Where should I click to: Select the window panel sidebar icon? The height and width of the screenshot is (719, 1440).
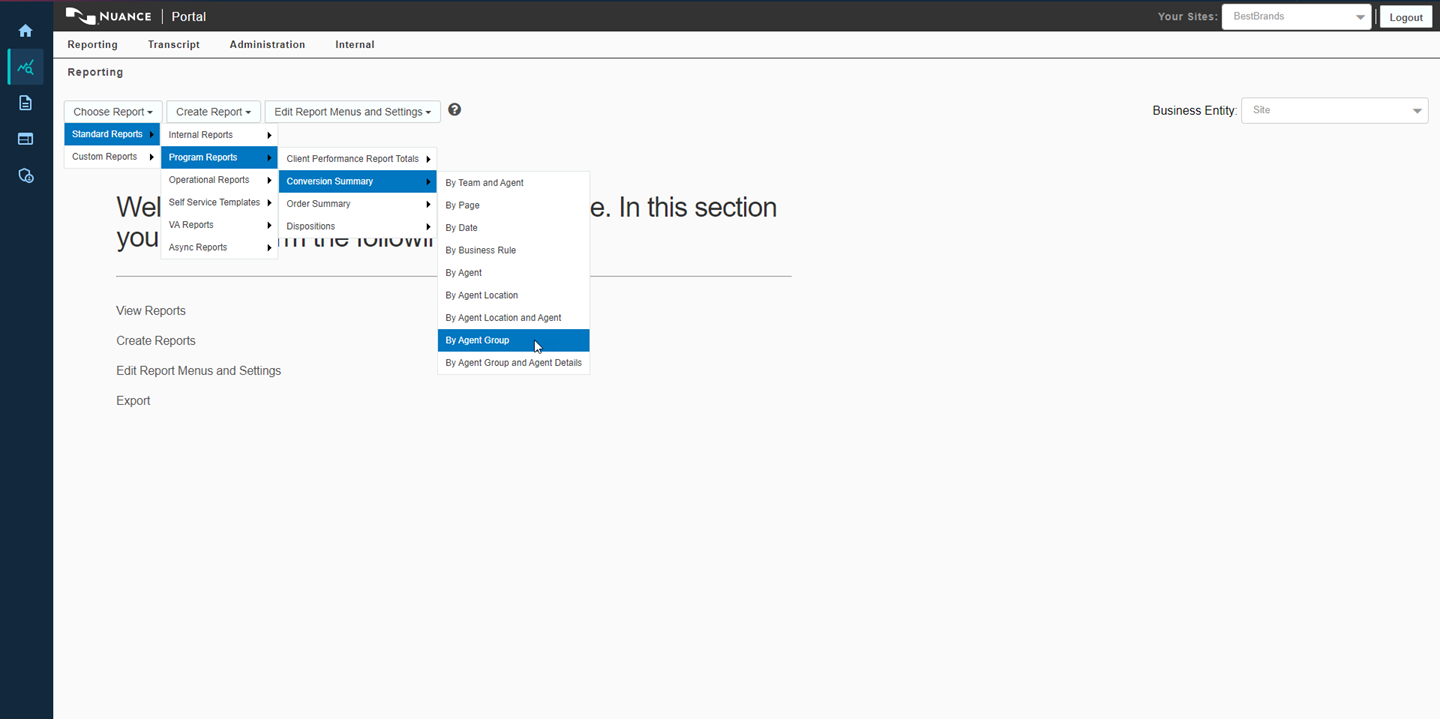pyautogui.click(x=26, y=139)
